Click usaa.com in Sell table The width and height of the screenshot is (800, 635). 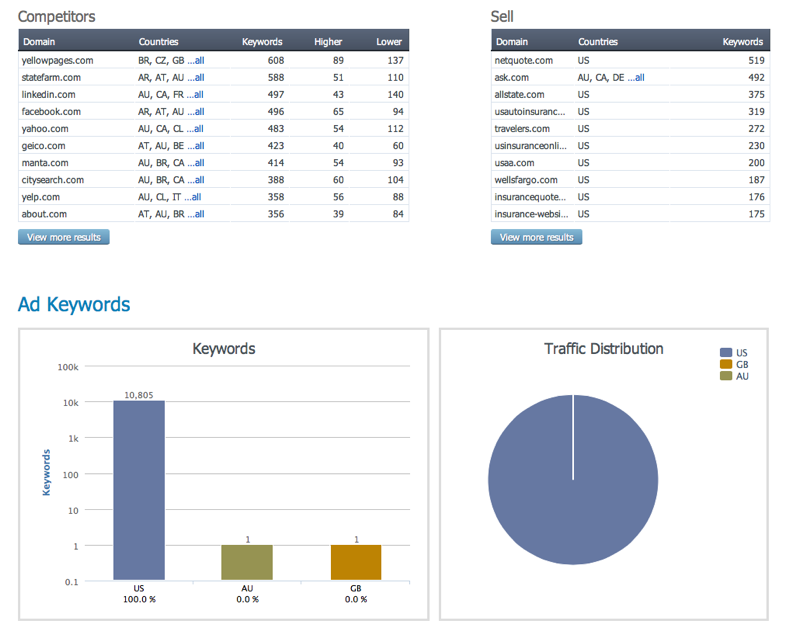[514, 163]
